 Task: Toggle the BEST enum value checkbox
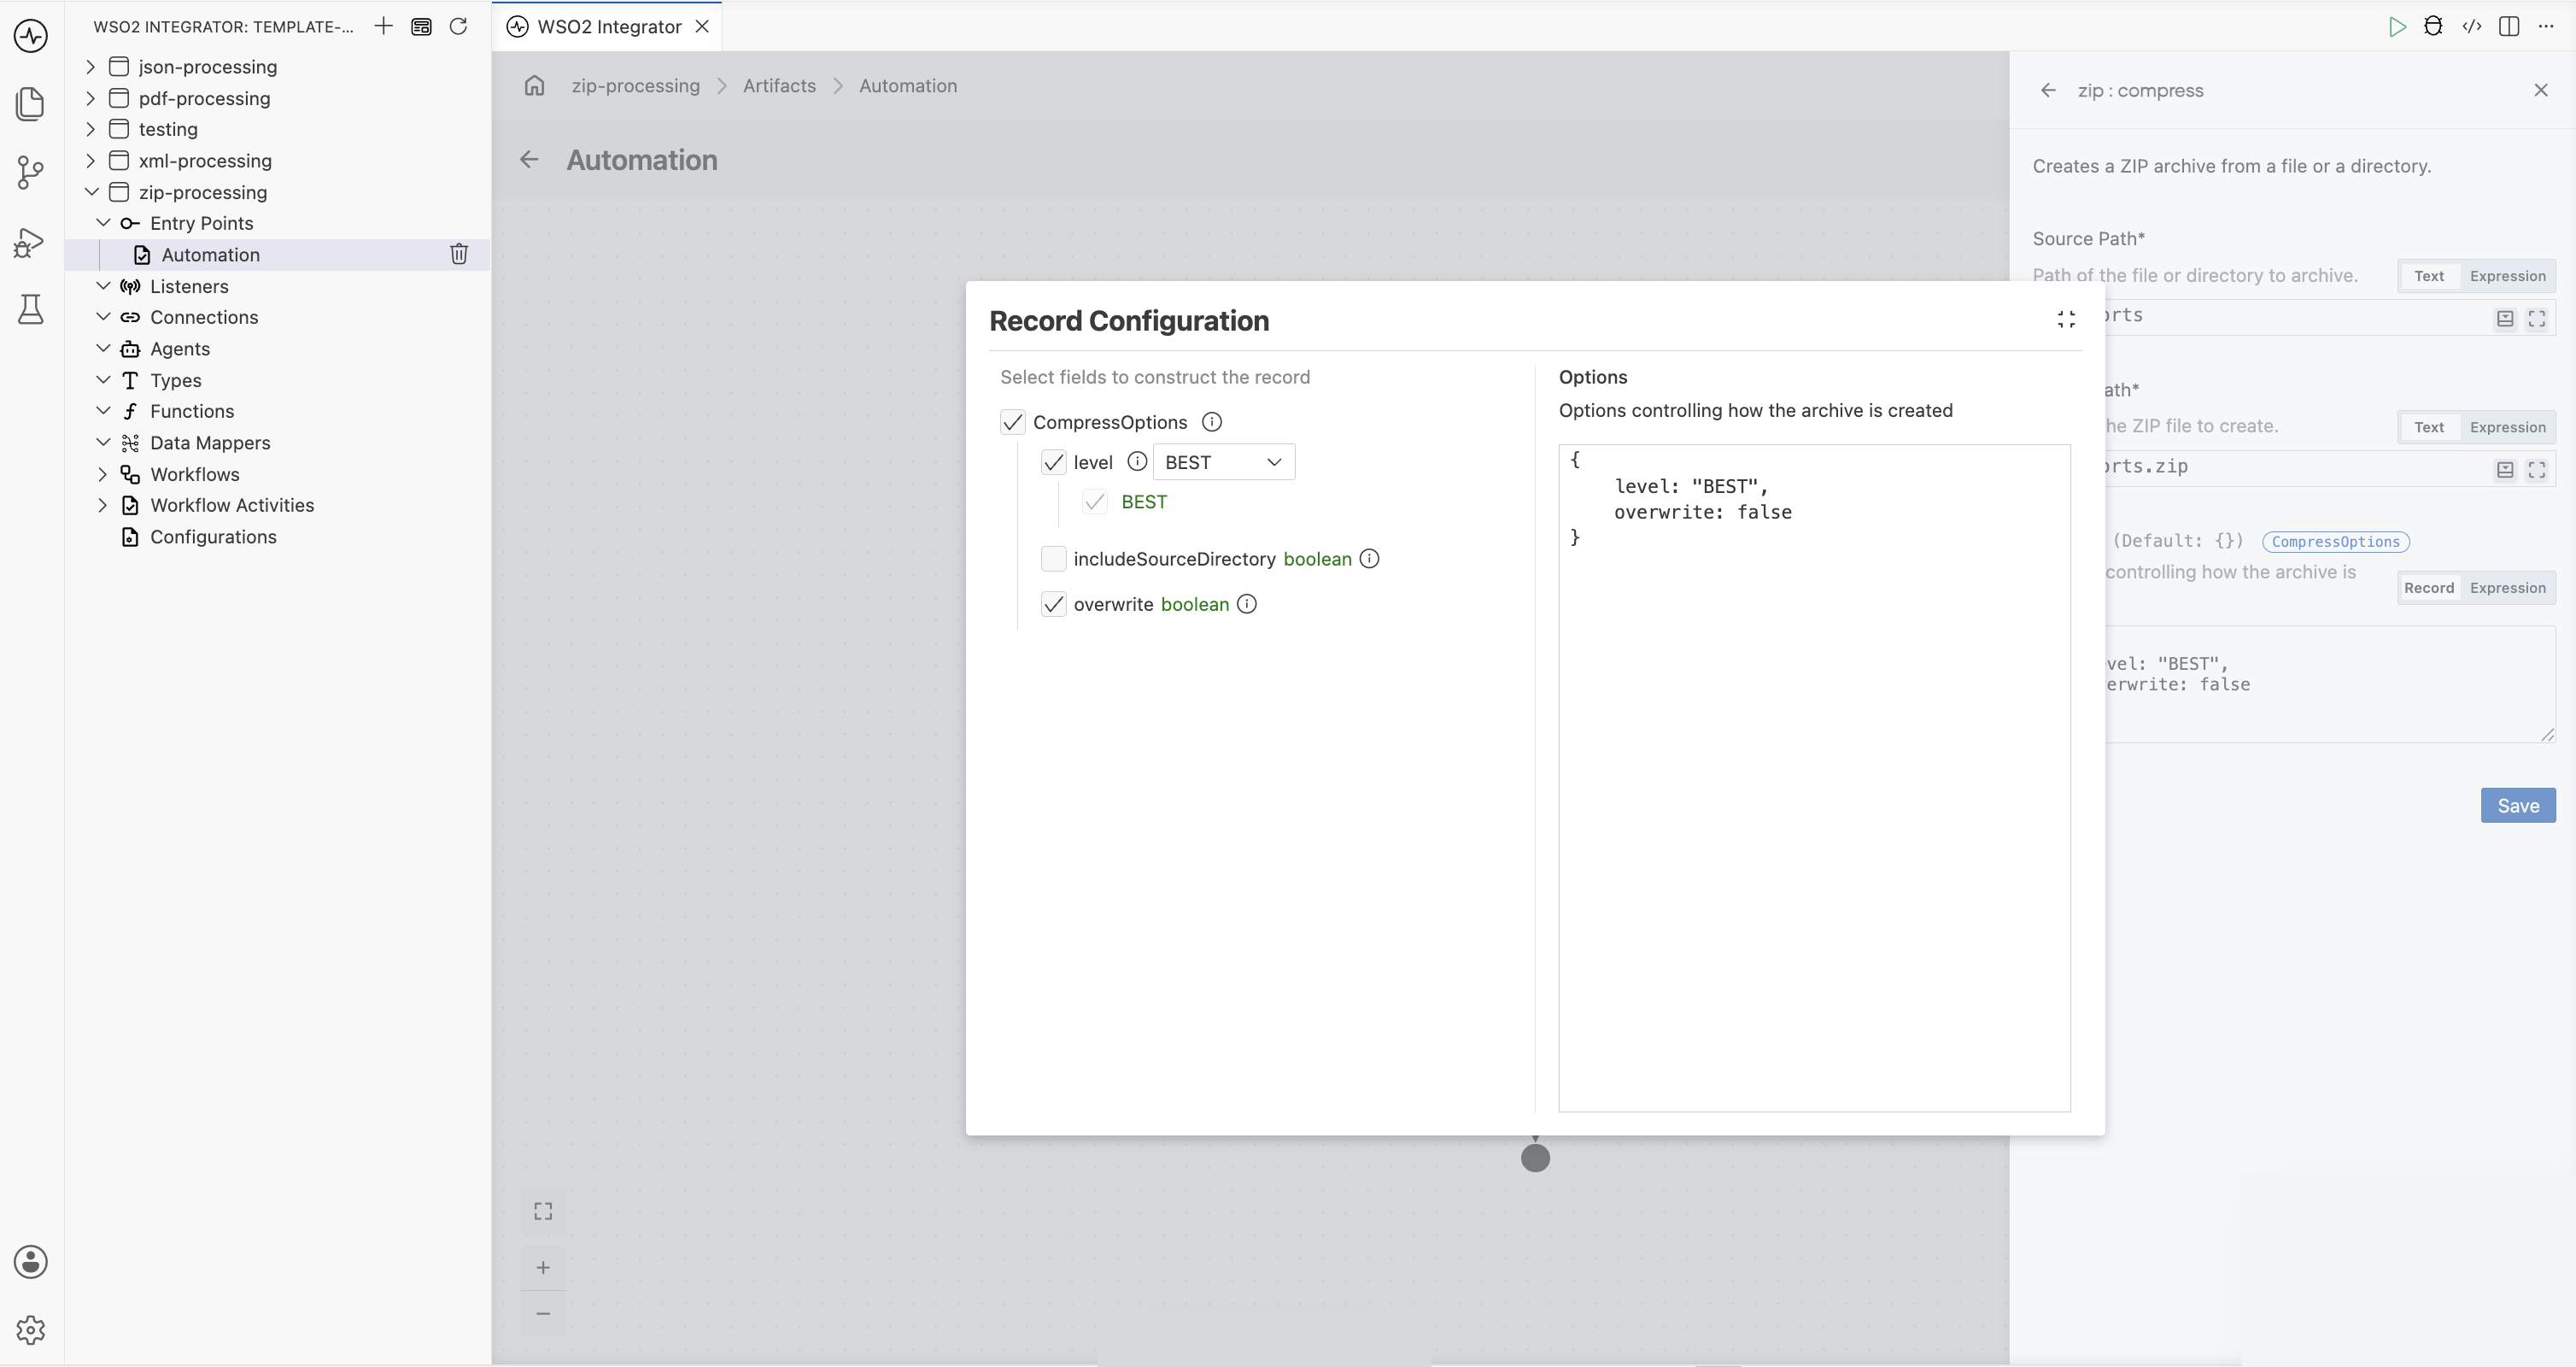click(1095, 502)
